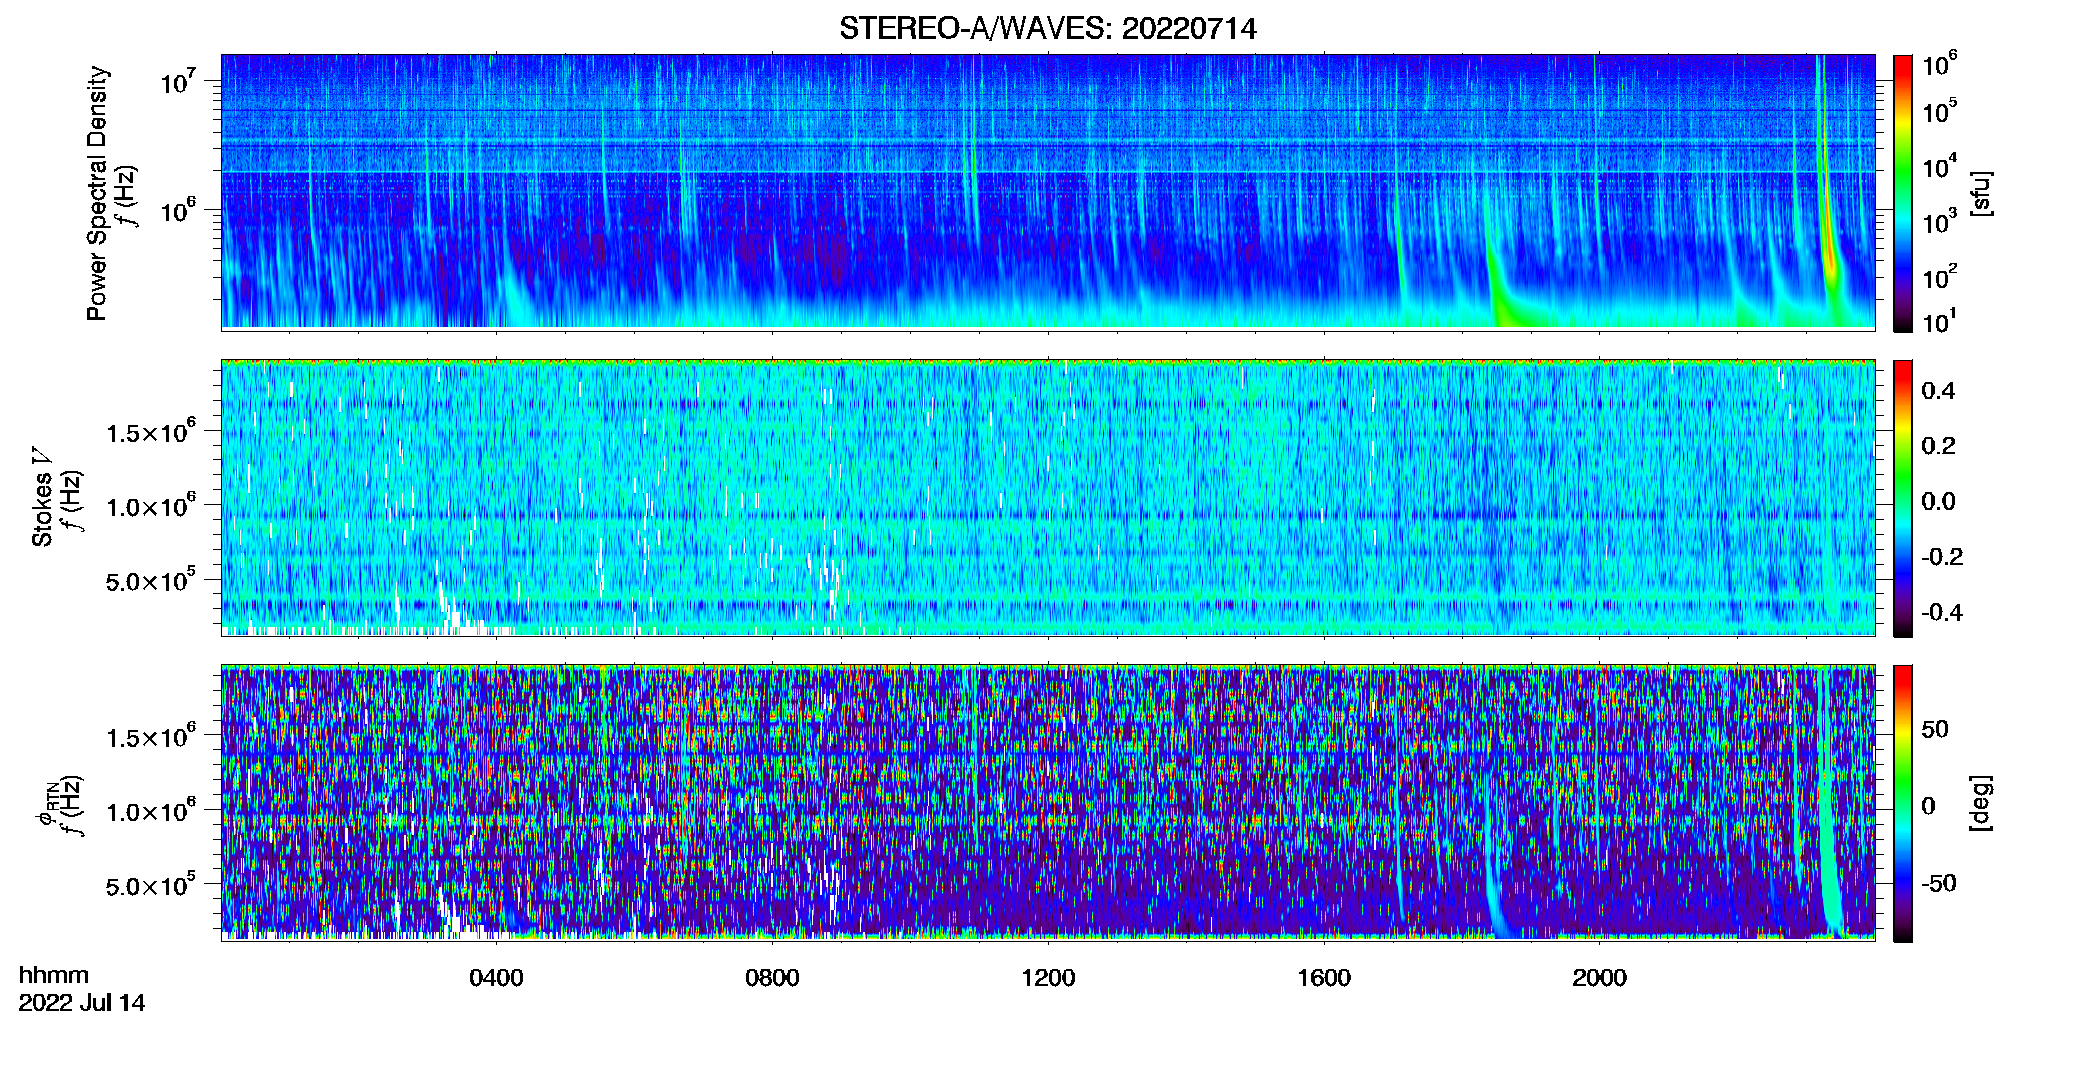The width and height of the screenshot is (2096, 1080).
Task: Click the 10^7 frequency tick on the power panel
Action: (177, 80)
